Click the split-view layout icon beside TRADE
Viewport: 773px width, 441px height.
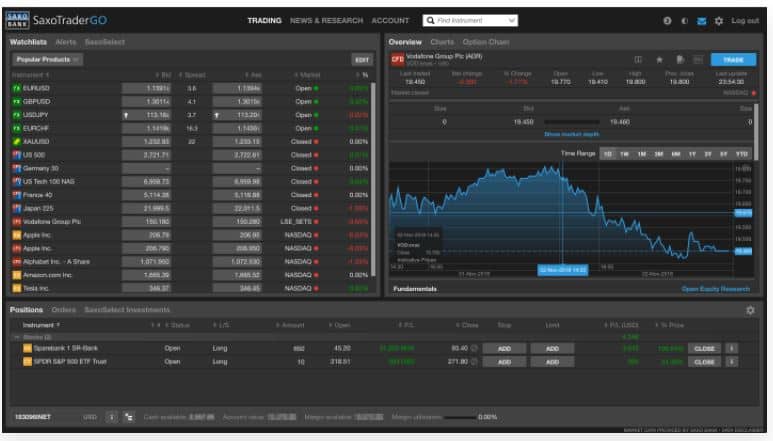tap(638, 60)
